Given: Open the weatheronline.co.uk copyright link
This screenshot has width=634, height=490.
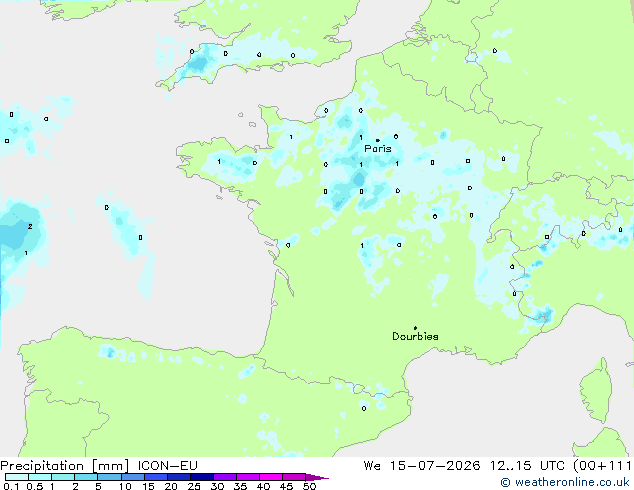Looking at the screenshot, I should pyautogui.click(x=565, y=482).
